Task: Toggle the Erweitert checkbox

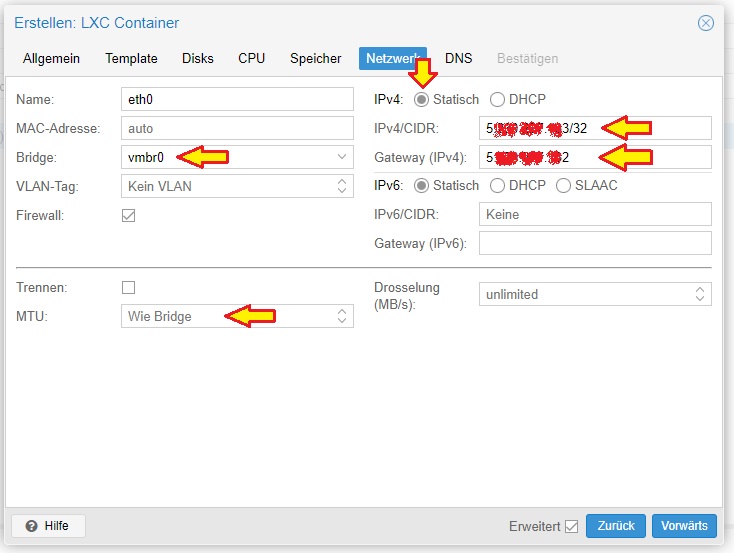Action: [571, 526]
